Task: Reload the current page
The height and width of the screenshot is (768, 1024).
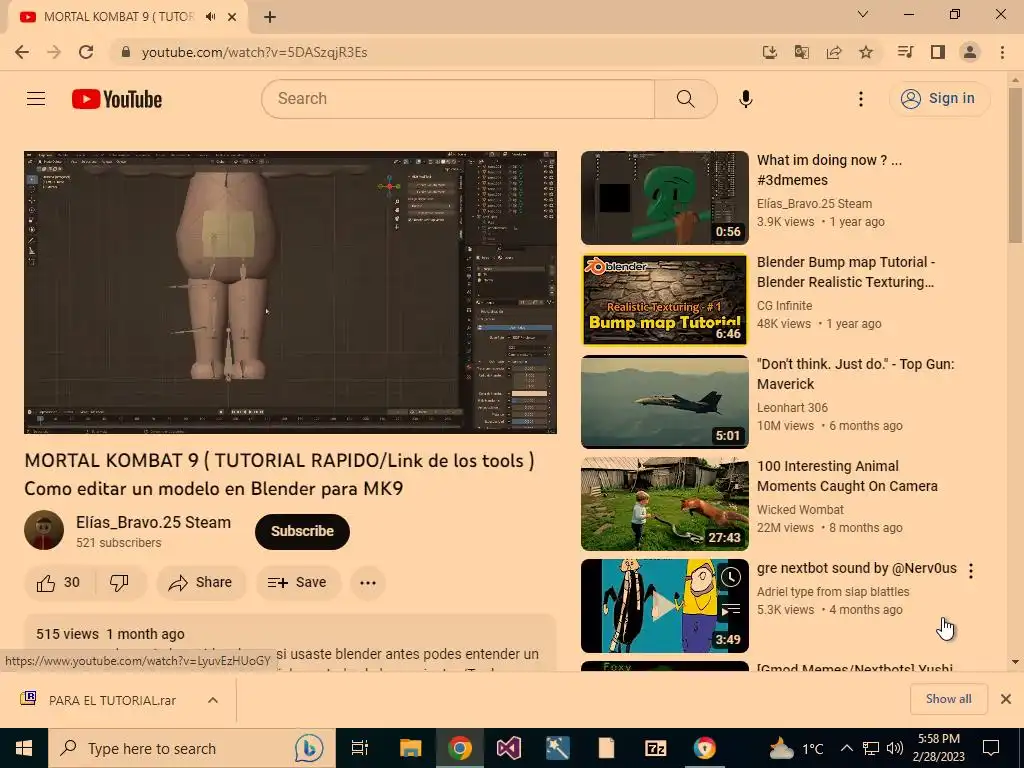Action: 86,52
